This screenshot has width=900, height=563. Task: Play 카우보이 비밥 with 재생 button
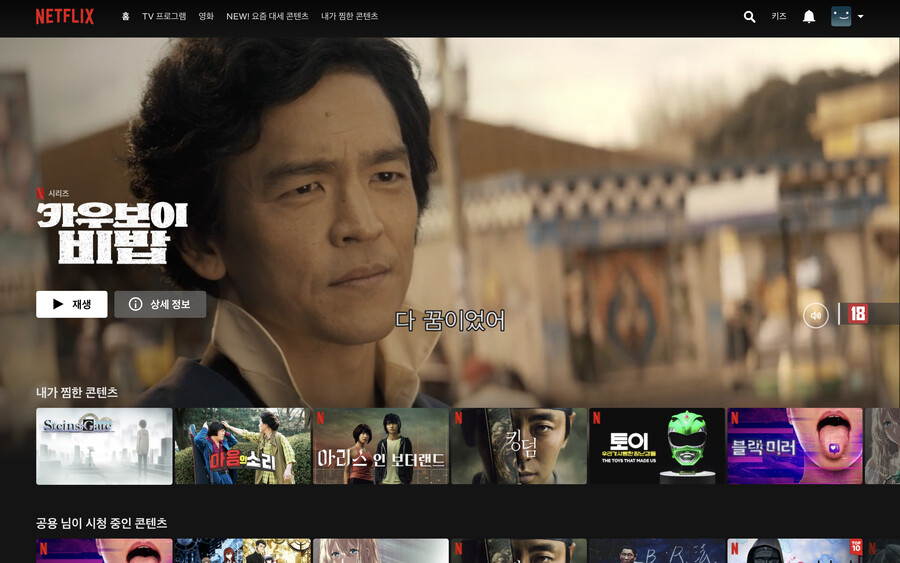72,304
